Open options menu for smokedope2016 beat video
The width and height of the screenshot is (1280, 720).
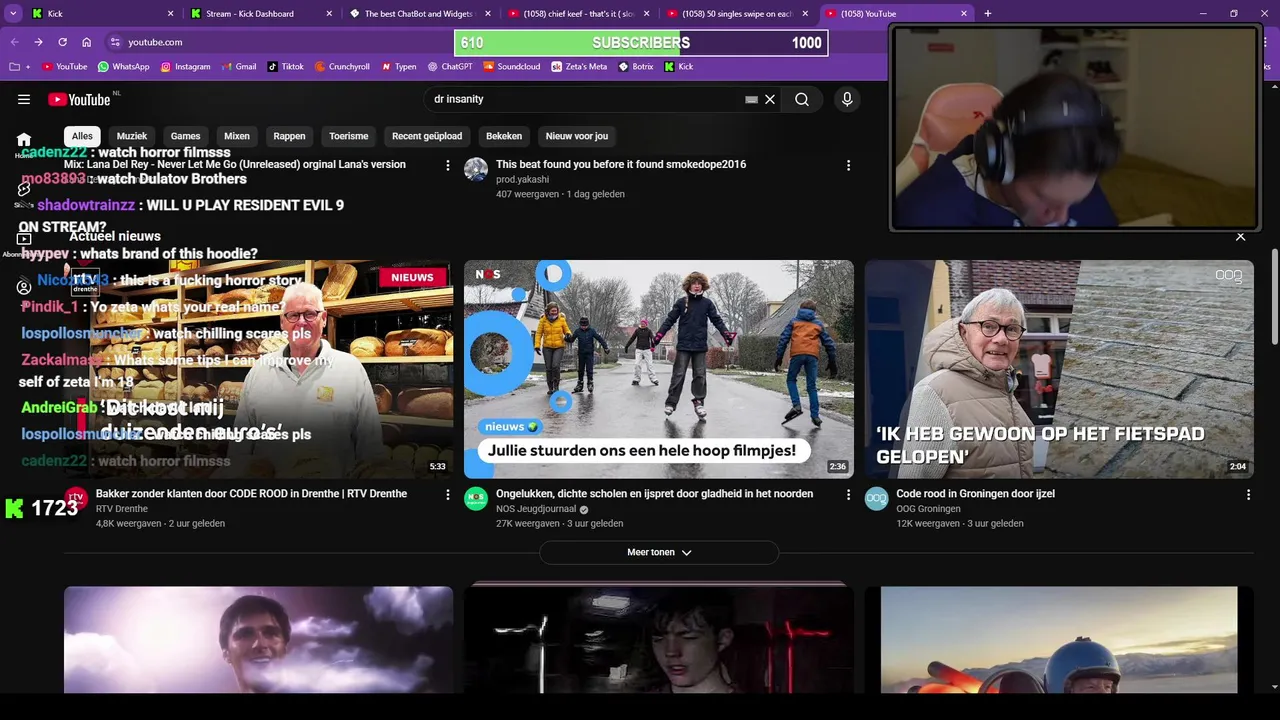click(848, 165)
